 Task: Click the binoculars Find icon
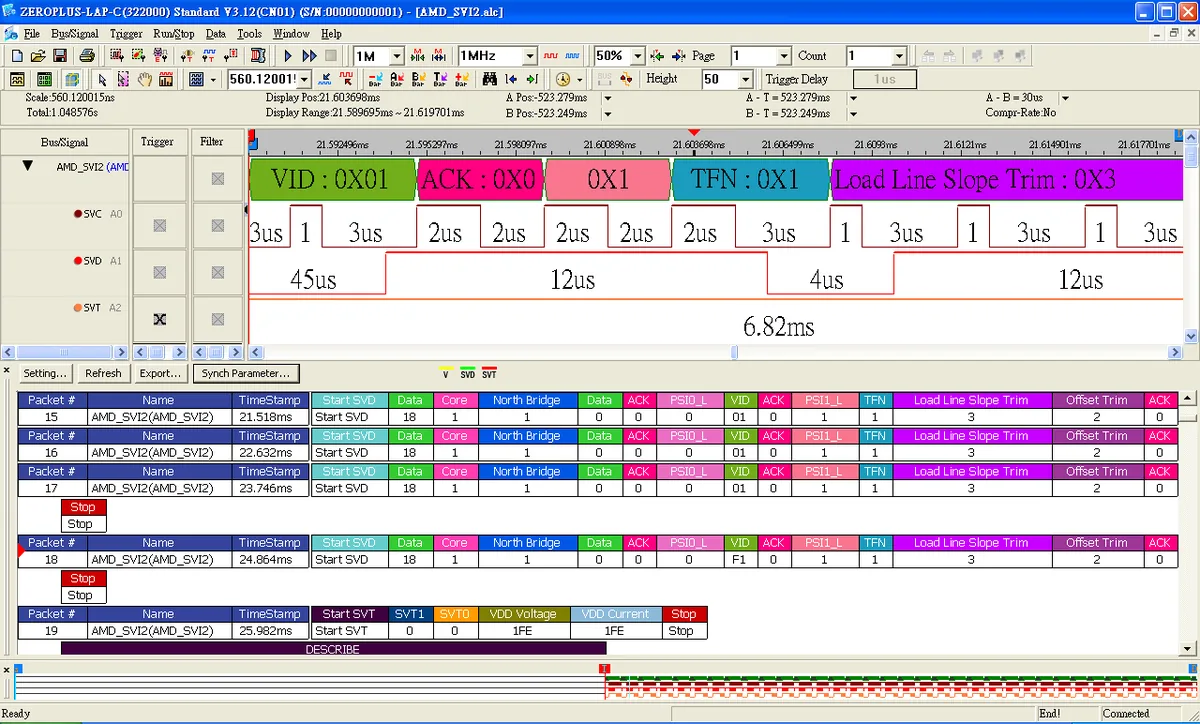pos(491,79)
